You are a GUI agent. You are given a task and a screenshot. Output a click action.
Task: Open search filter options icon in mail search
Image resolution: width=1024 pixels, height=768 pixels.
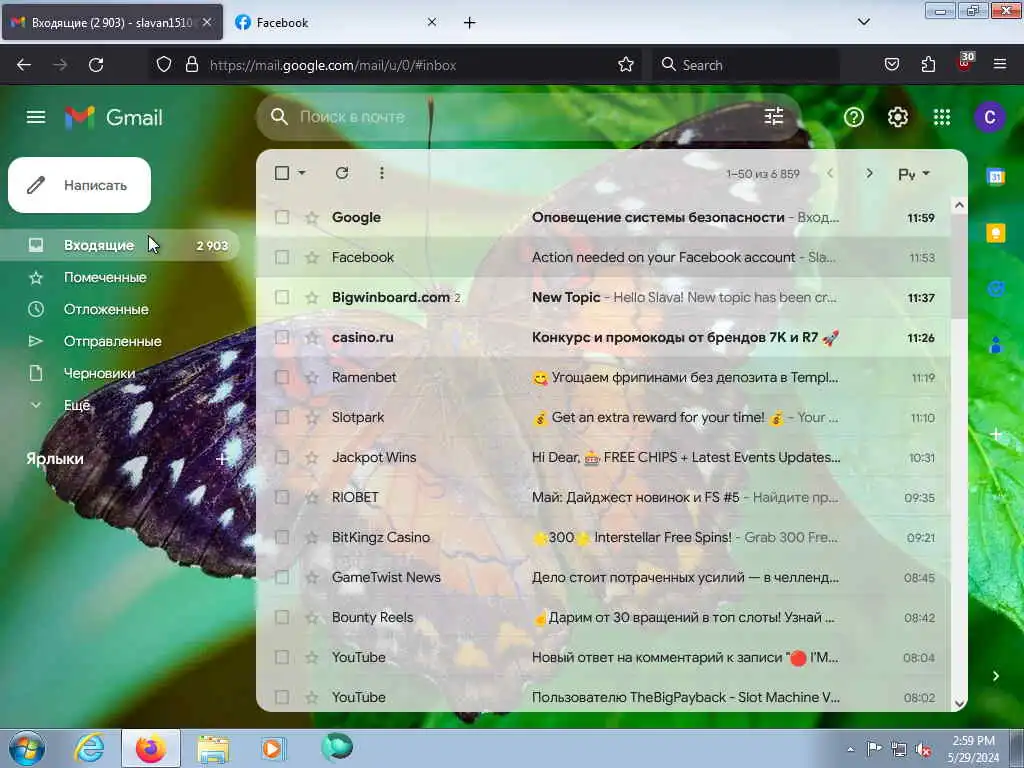click(x=774, y=117)
